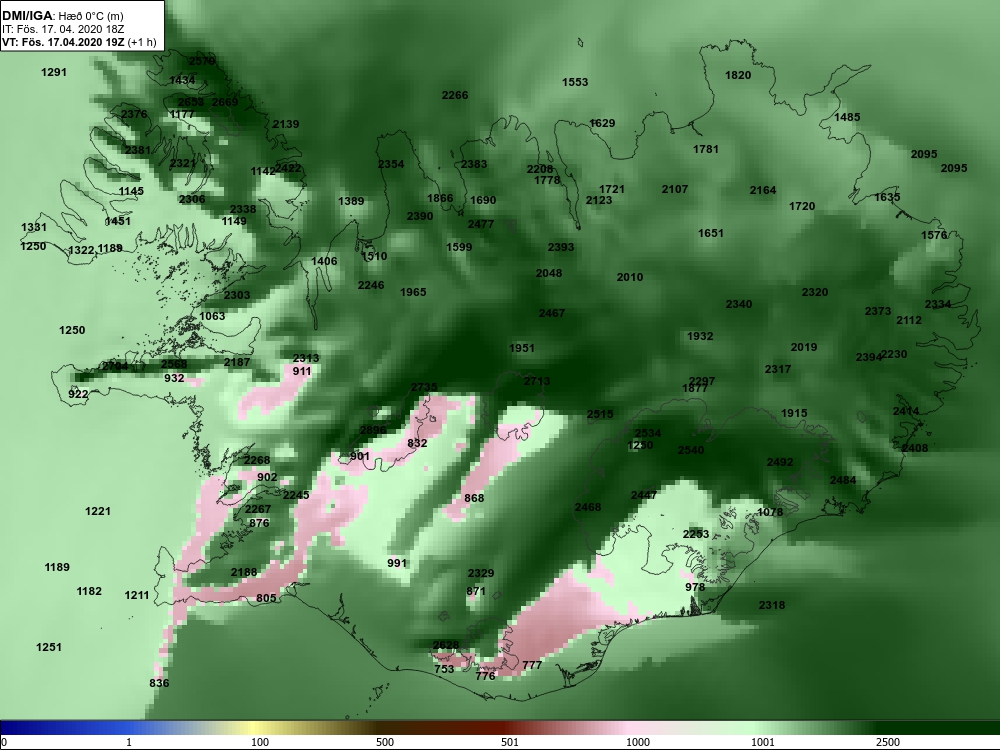Select the 2320 height label
Viewport: 1000px width, 750px height.
click(x=814, y=292)
